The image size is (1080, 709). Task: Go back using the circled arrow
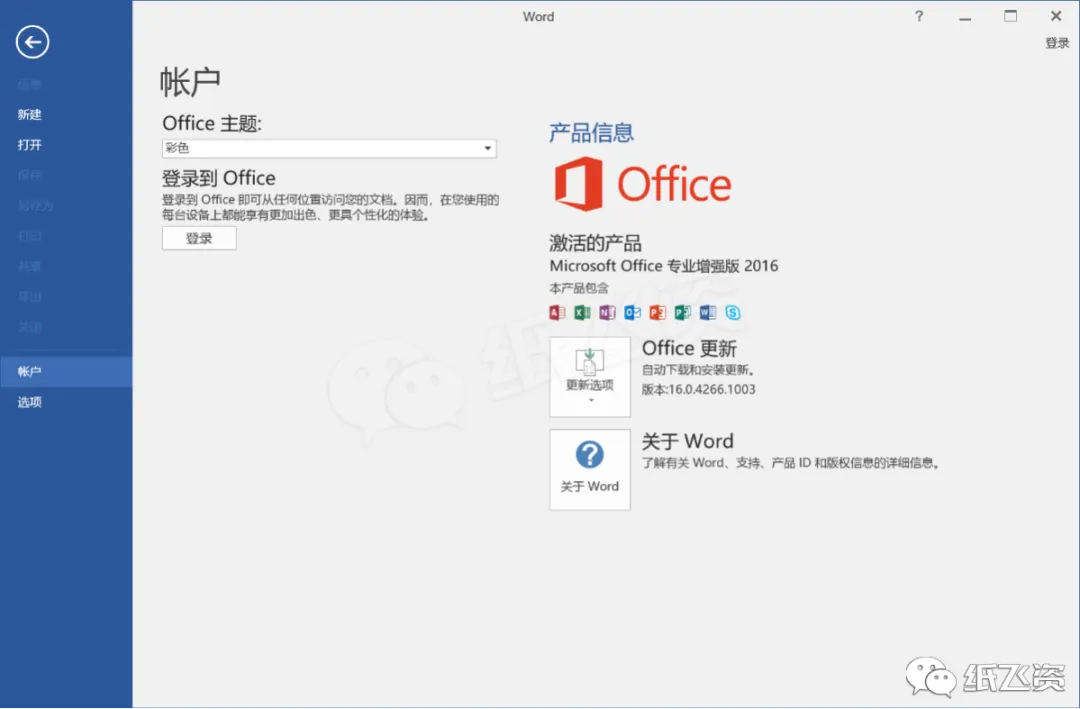[32, 42]
